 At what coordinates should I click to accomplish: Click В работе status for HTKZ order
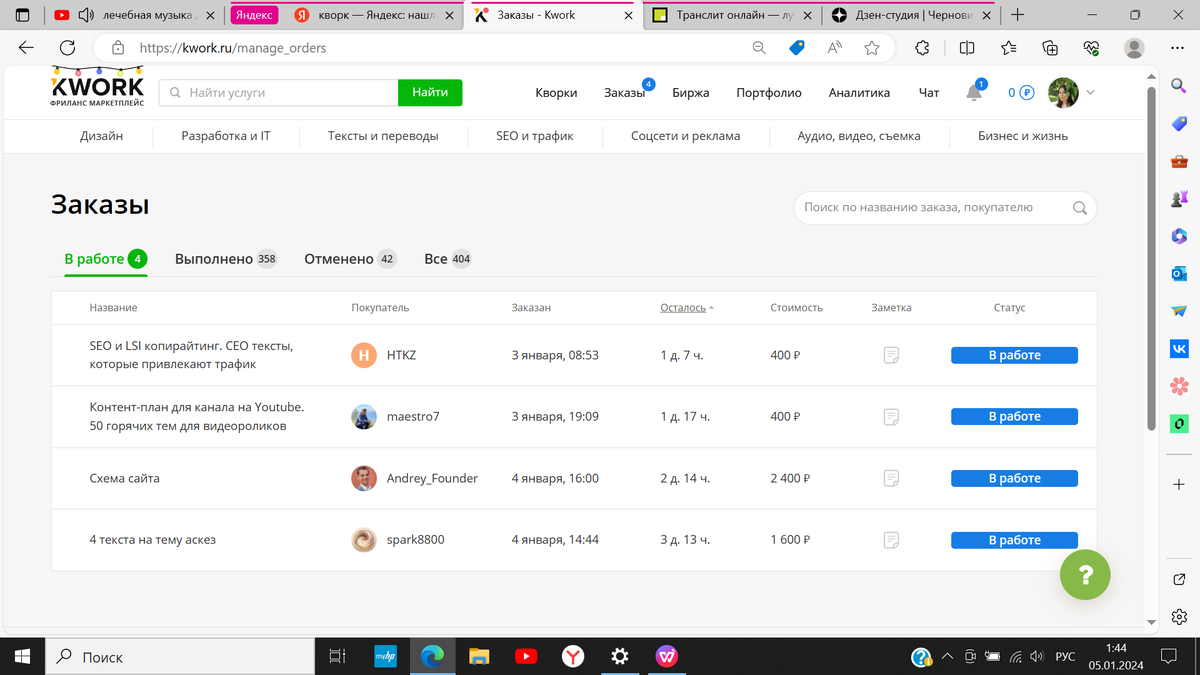tap(1014, 355)
